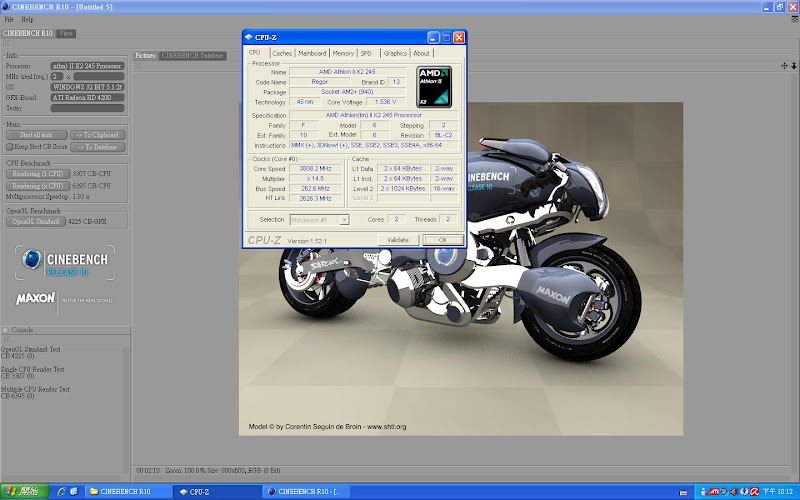800x500 pixels.
Task: Toggle Keep Best CB Score checkbox
Action: (x=9, y=146)
